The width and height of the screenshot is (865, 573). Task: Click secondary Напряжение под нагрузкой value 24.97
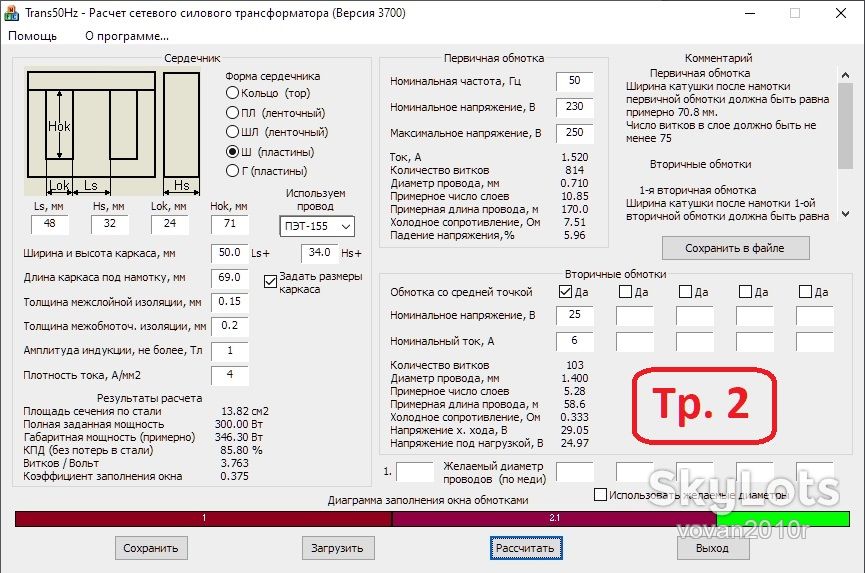pos(574,443)
